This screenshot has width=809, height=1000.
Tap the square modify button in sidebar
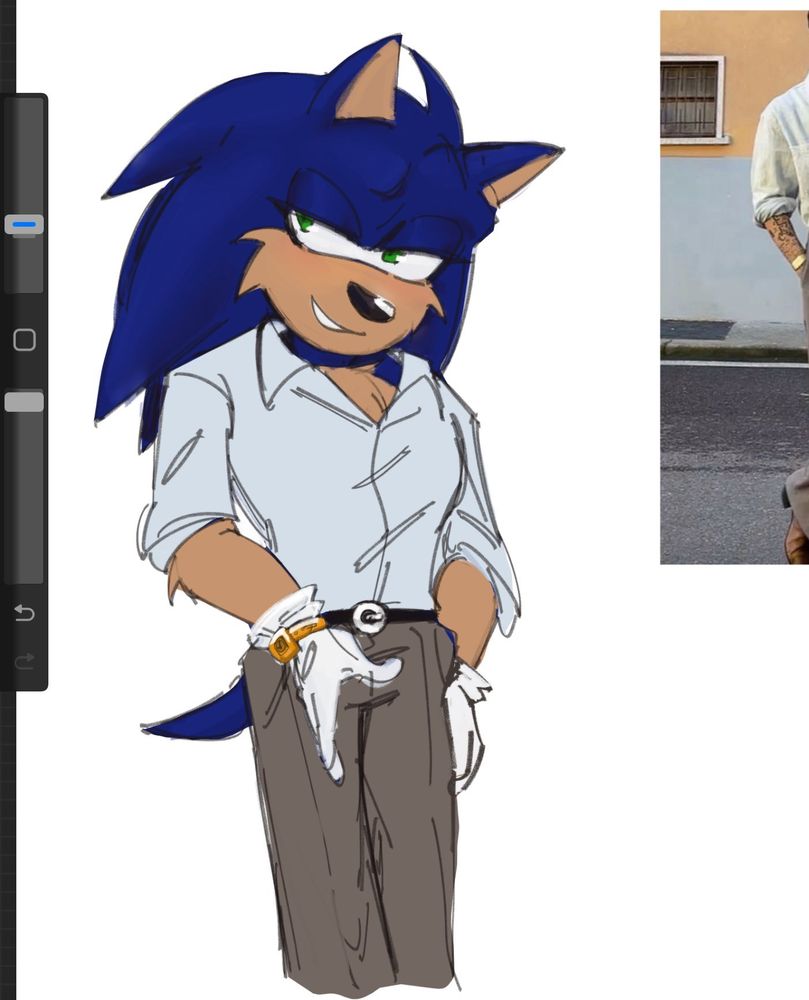click(x=24, y=340)
